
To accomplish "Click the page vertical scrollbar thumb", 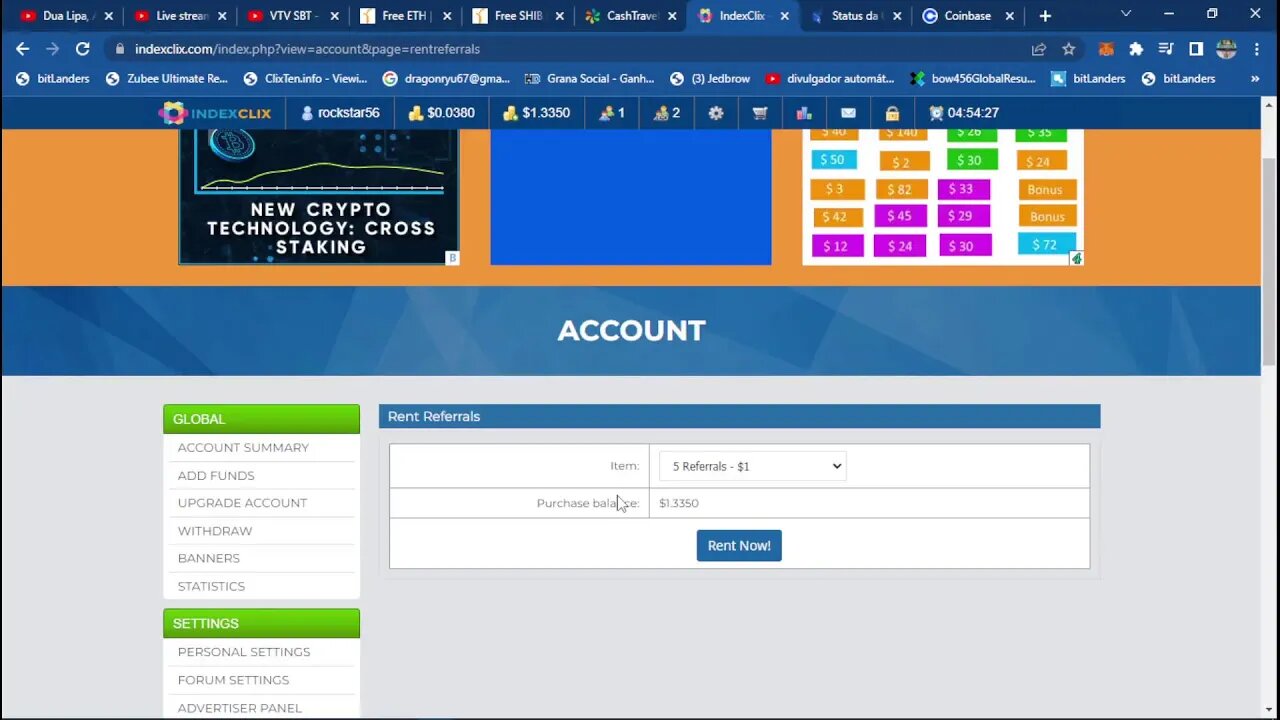I will [x=1269, y=260].
